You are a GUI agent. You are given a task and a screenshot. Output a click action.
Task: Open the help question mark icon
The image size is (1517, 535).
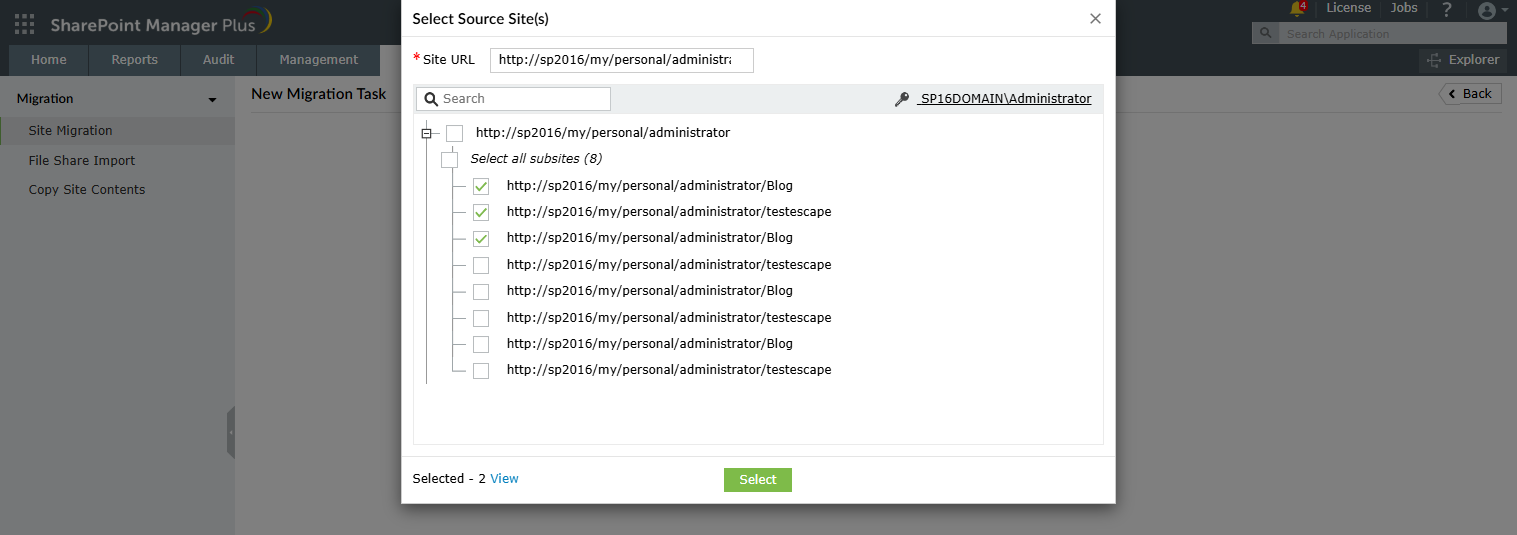coord(1446,10)
